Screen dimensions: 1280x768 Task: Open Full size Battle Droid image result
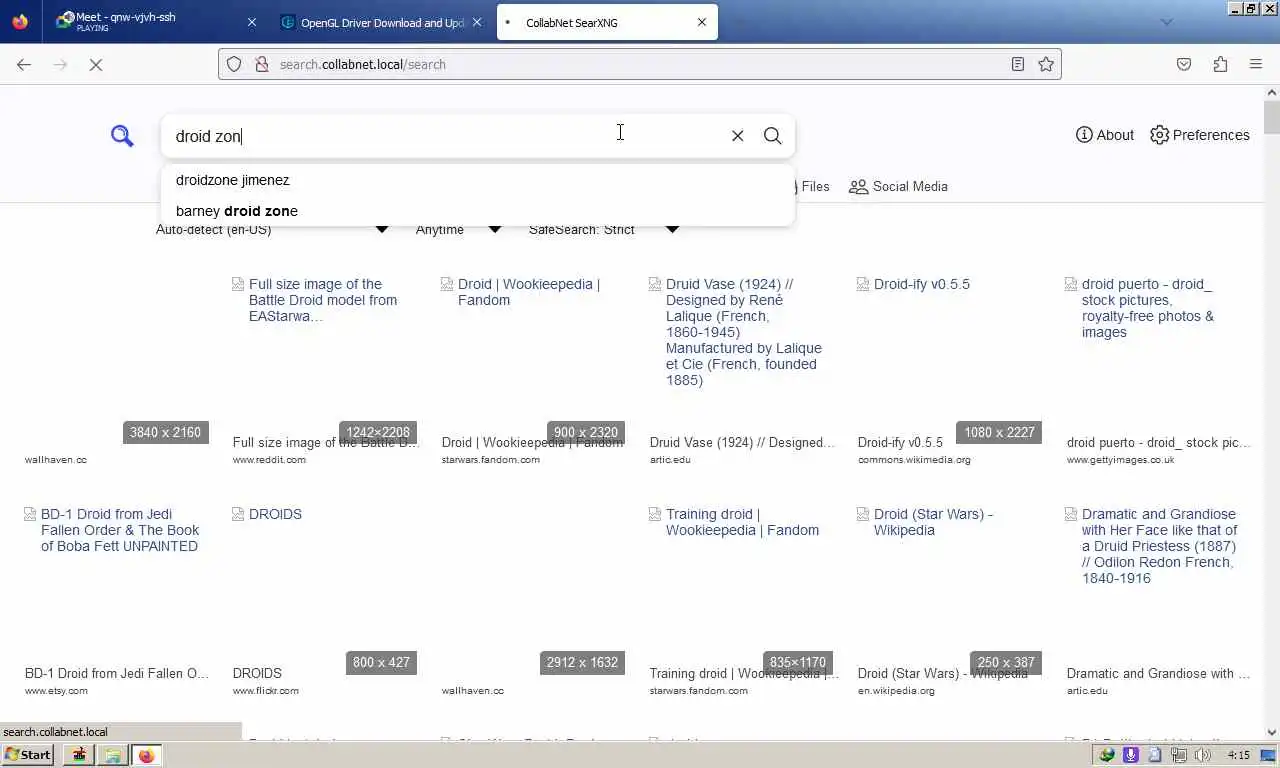click(324, 300)
